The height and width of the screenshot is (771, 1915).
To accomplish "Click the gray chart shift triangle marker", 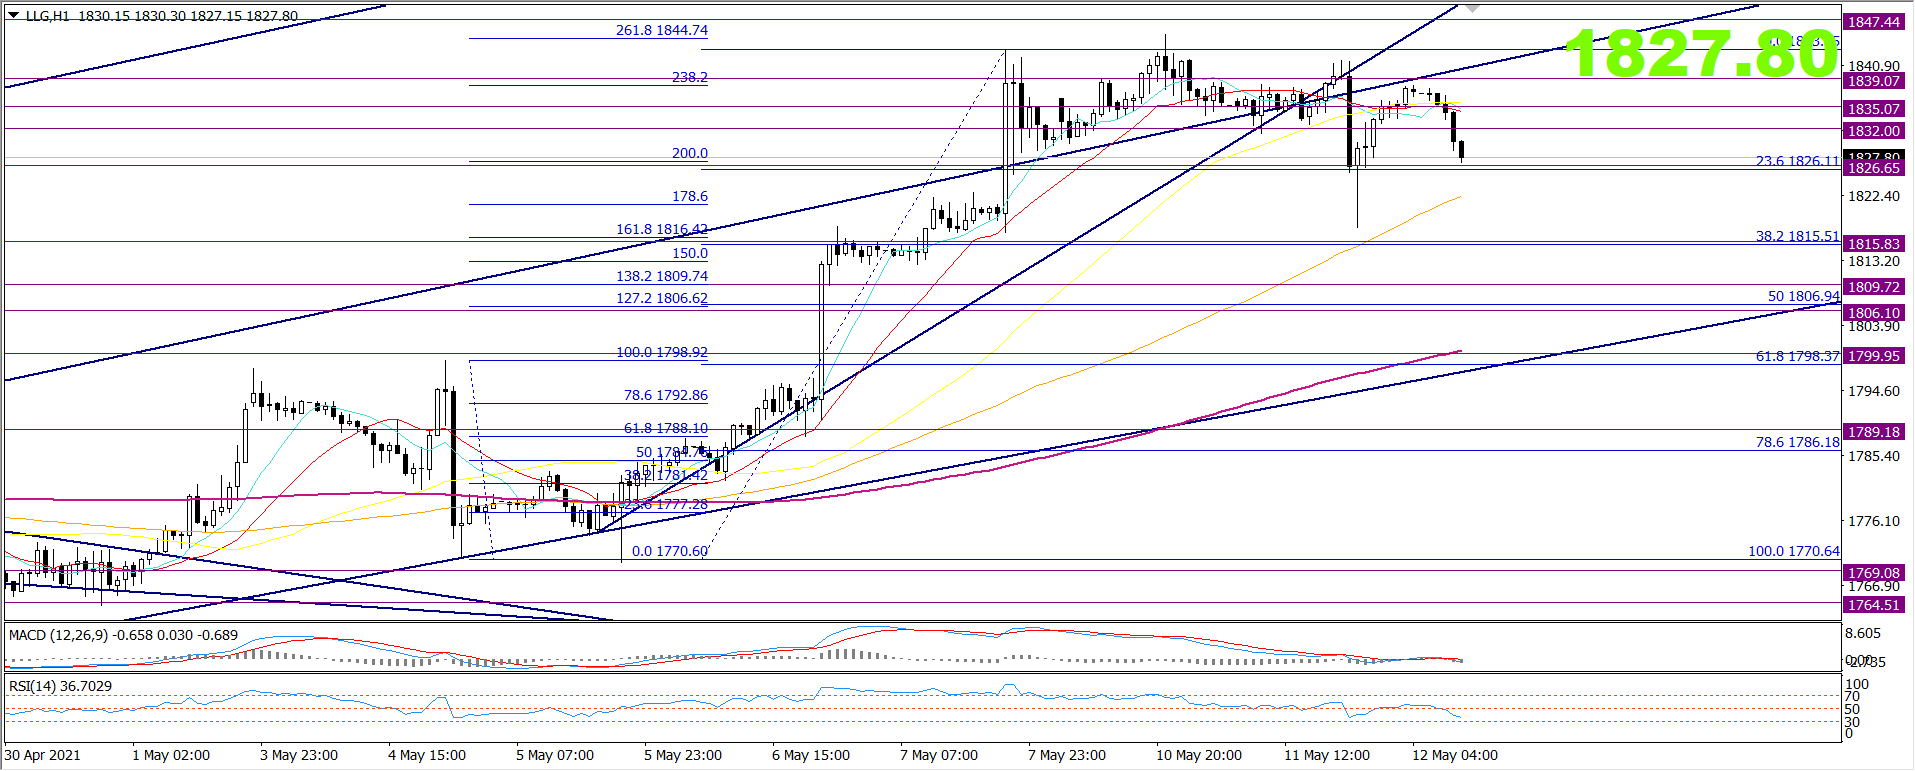I will coord(1471,8).
